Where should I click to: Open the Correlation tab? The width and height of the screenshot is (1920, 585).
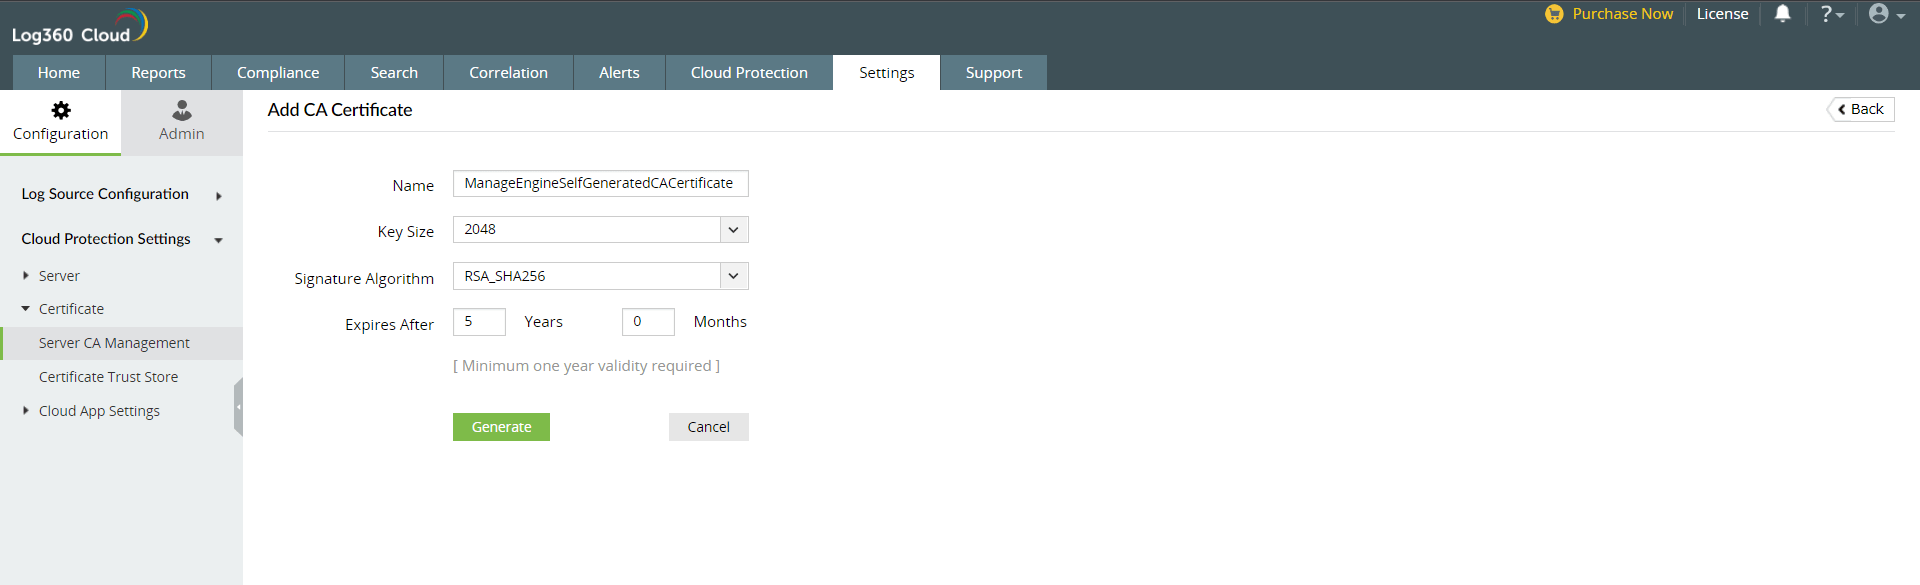508,73
